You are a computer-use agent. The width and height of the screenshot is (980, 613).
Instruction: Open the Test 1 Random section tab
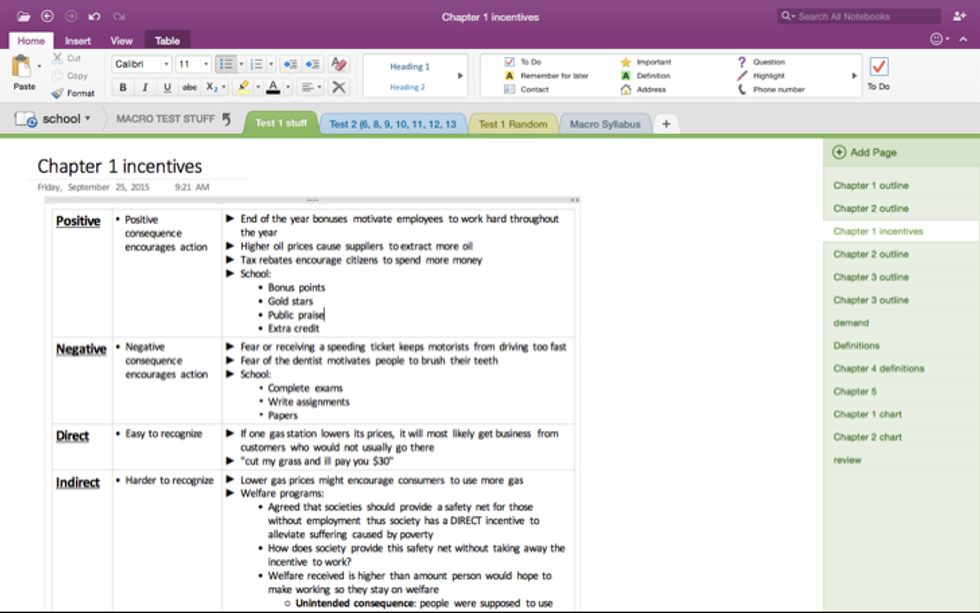512,123
